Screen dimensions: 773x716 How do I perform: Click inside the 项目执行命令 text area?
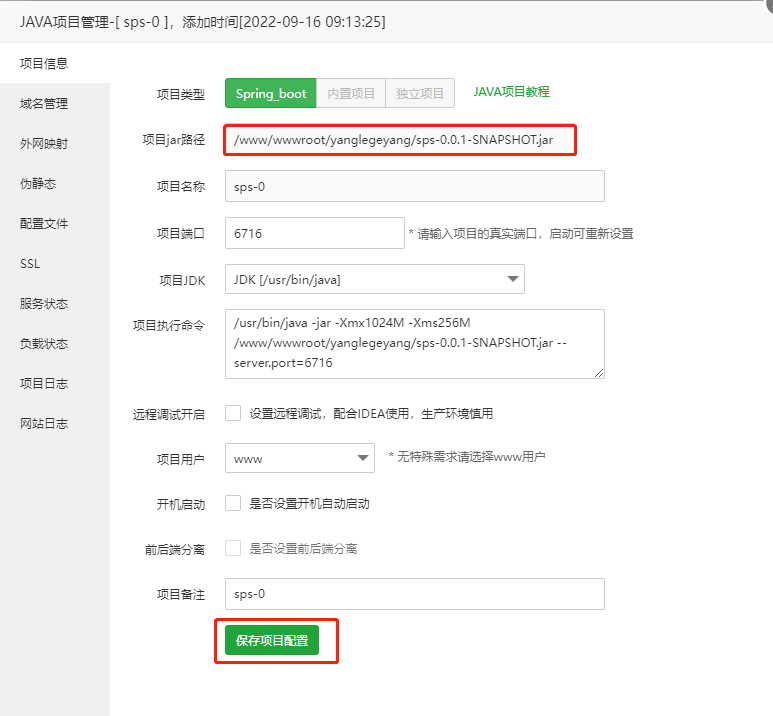[x=414, y=344]
